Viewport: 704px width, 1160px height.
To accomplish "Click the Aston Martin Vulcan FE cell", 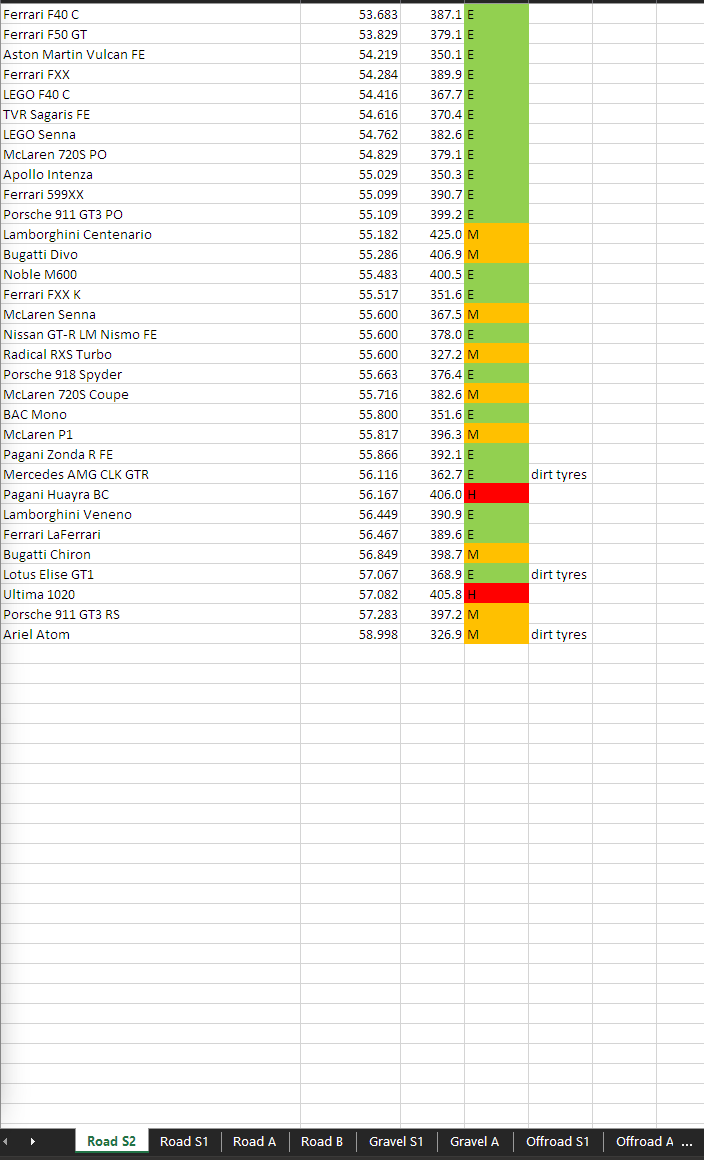I will tap(151, 54).
